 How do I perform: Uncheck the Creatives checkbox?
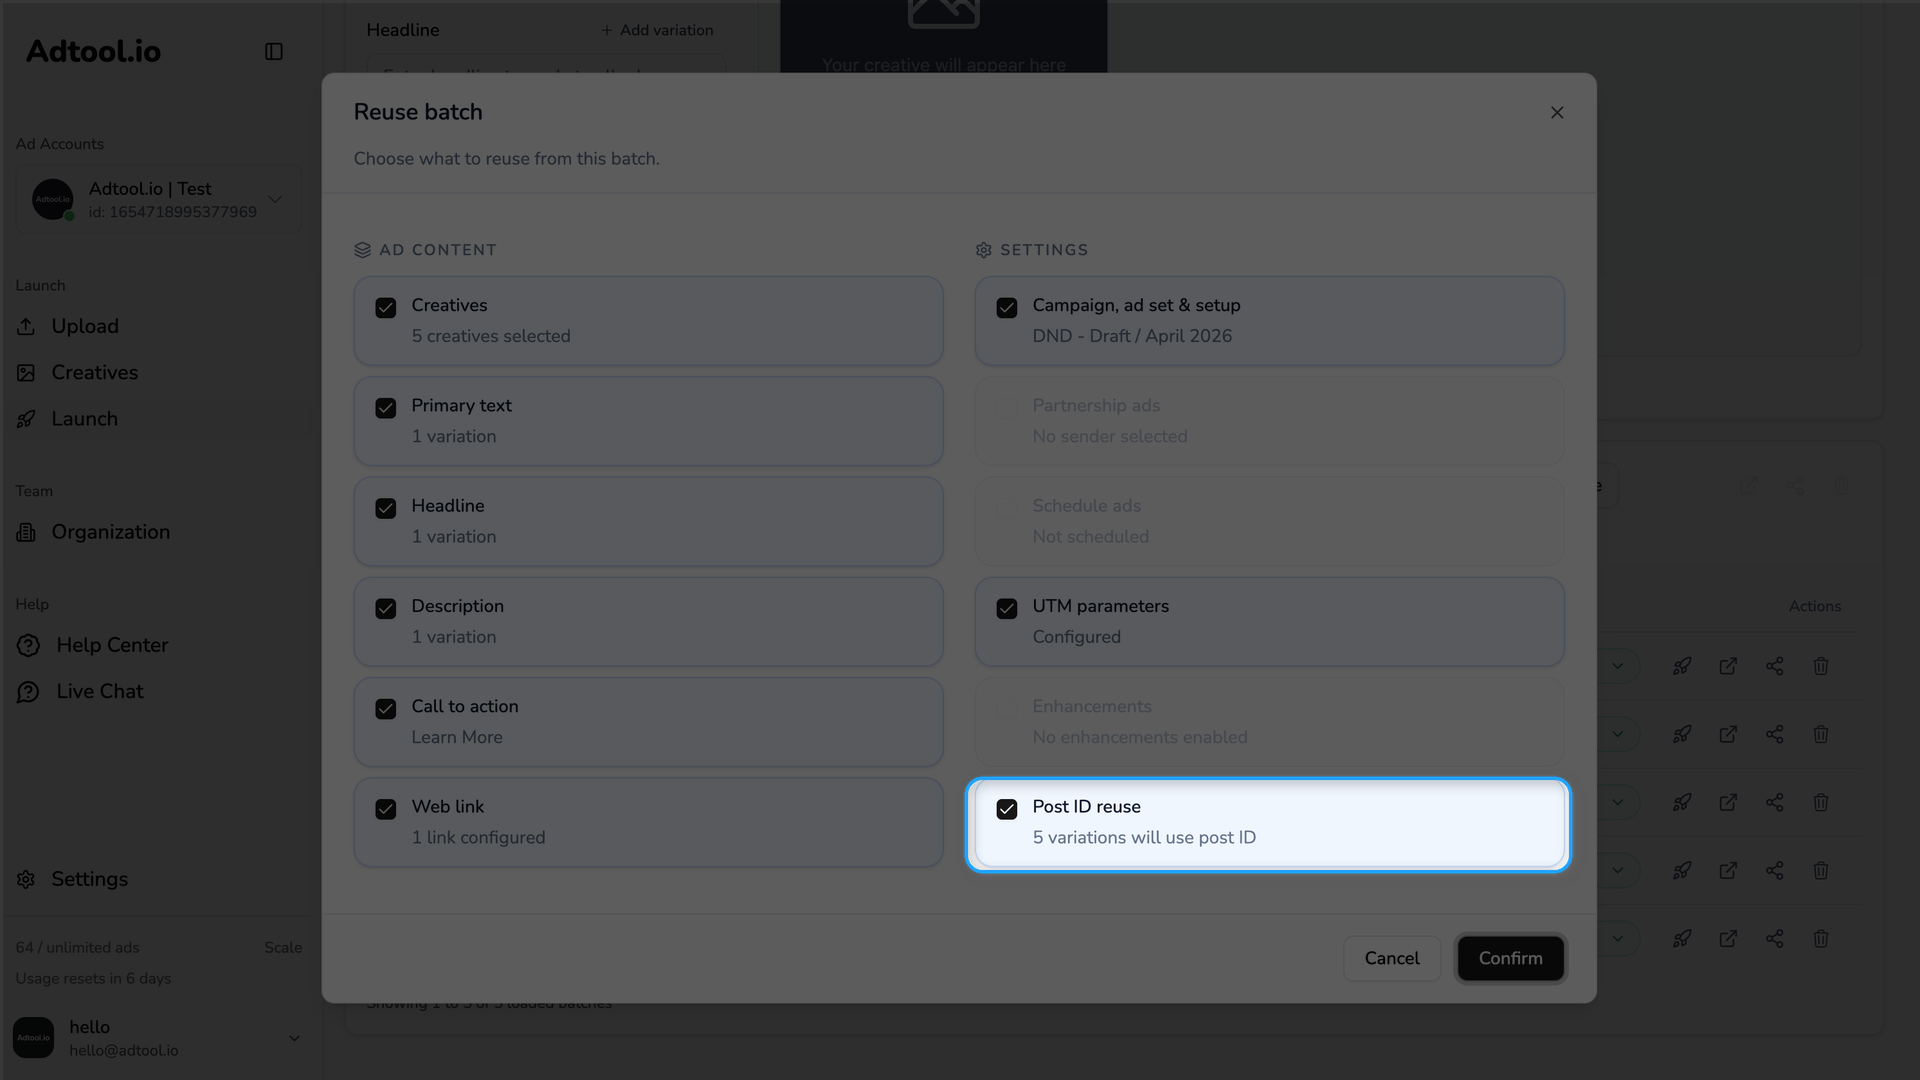coord(386,308)
